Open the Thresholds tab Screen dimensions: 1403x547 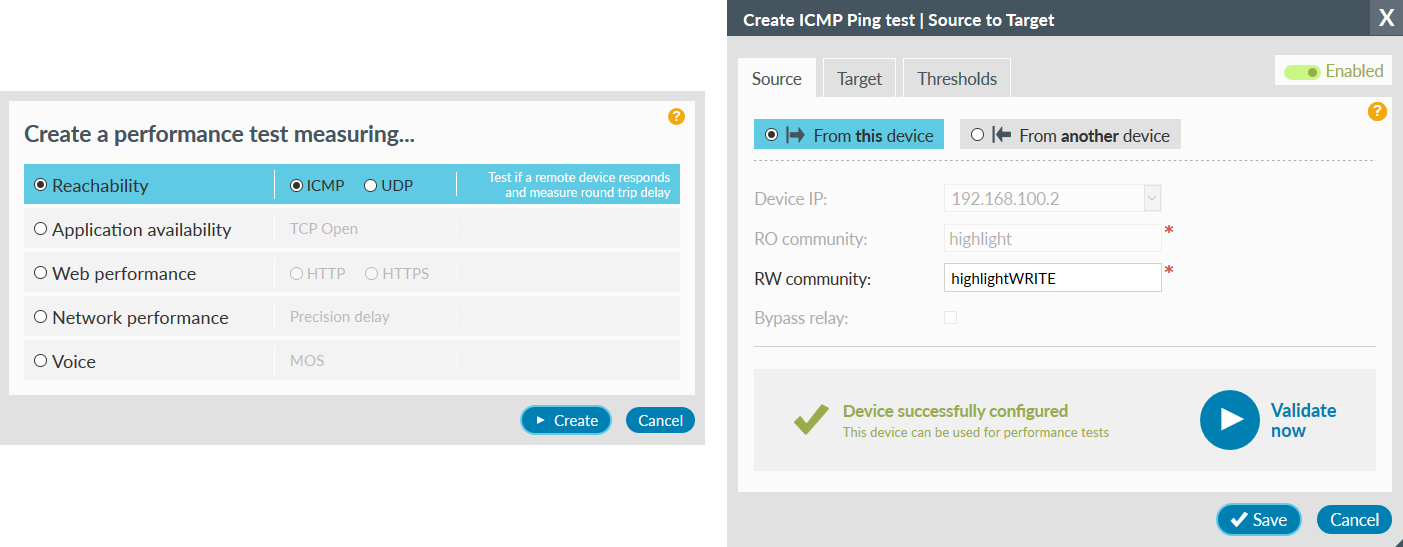pyautogui.click(x=957, y=78)
